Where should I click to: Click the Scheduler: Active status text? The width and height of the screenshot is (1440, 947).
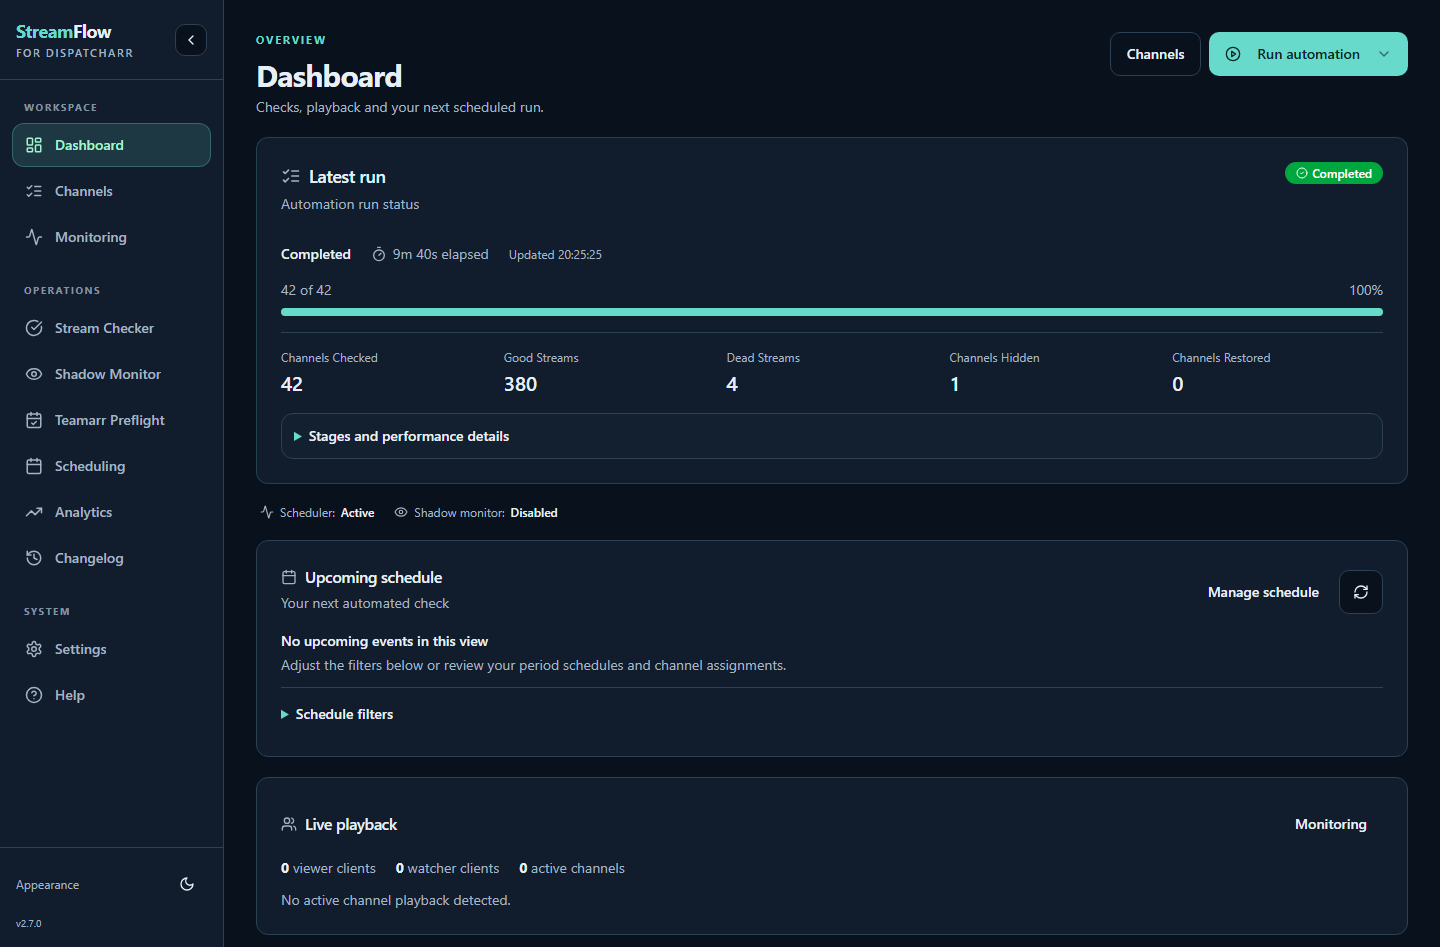click(317, 512)
